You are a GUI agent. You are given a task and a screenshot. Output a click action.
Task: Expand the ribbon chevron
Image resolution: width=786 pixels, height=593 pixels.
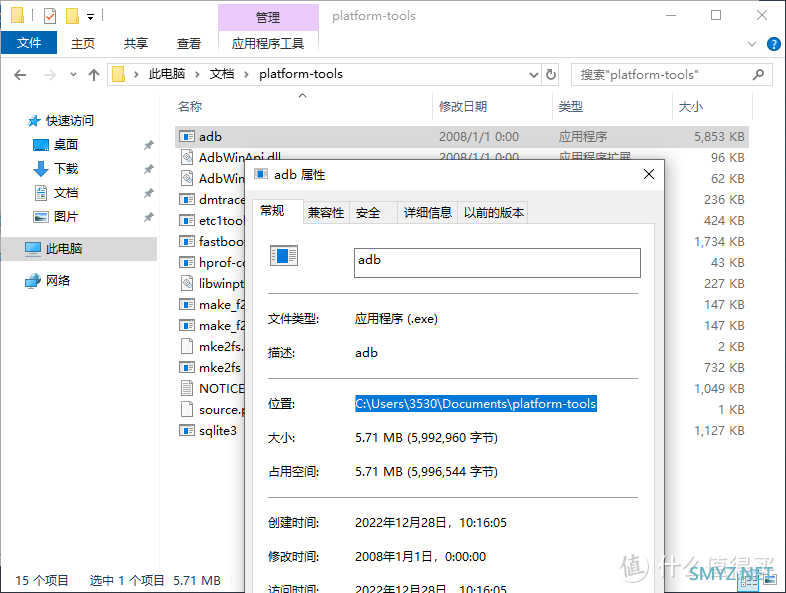[751, 44]
